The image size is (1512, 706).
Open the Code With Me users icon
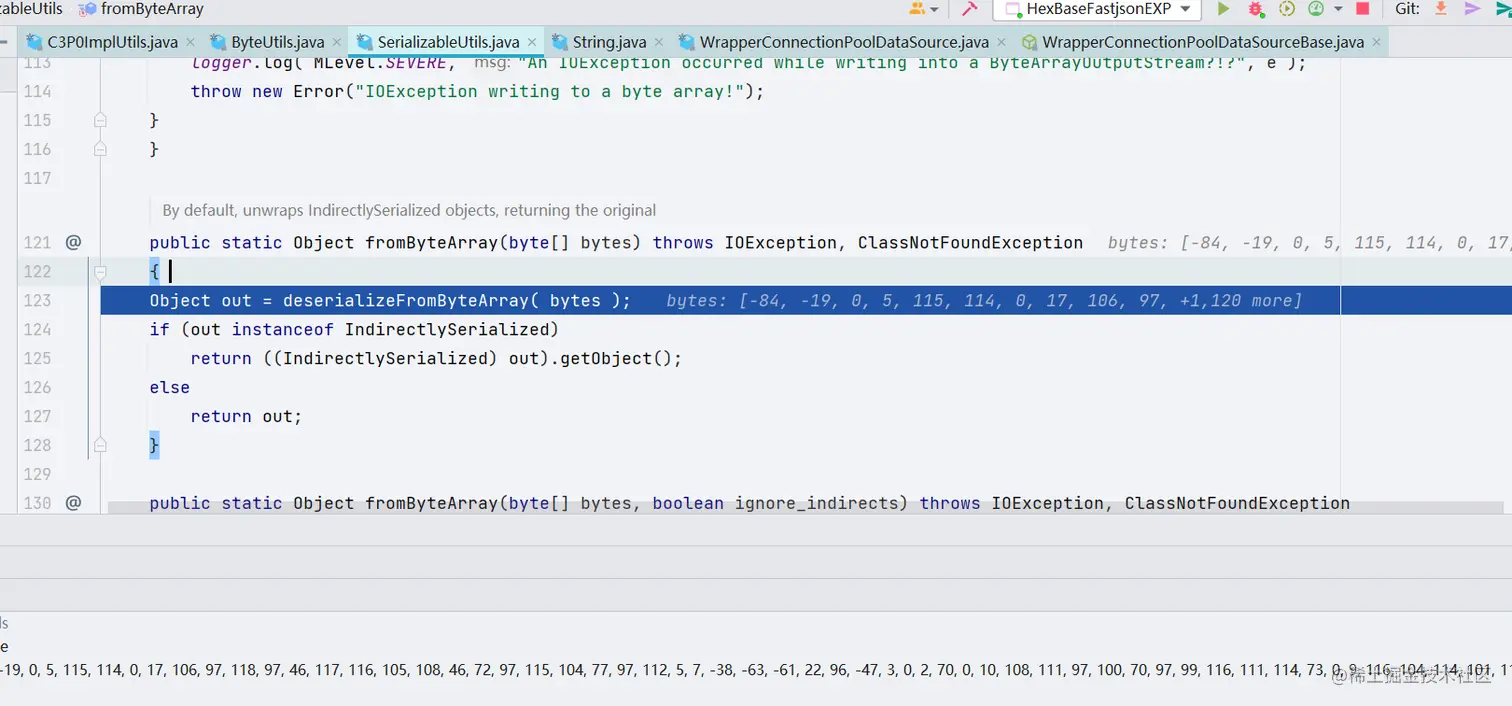(x=924, y=9)
